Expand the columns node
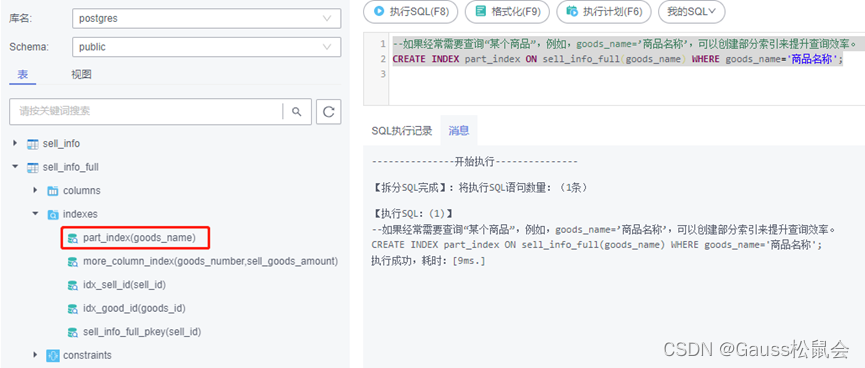The height and width of the screenshot is (368, 865). pyautogui.click(x=36, y=190)
